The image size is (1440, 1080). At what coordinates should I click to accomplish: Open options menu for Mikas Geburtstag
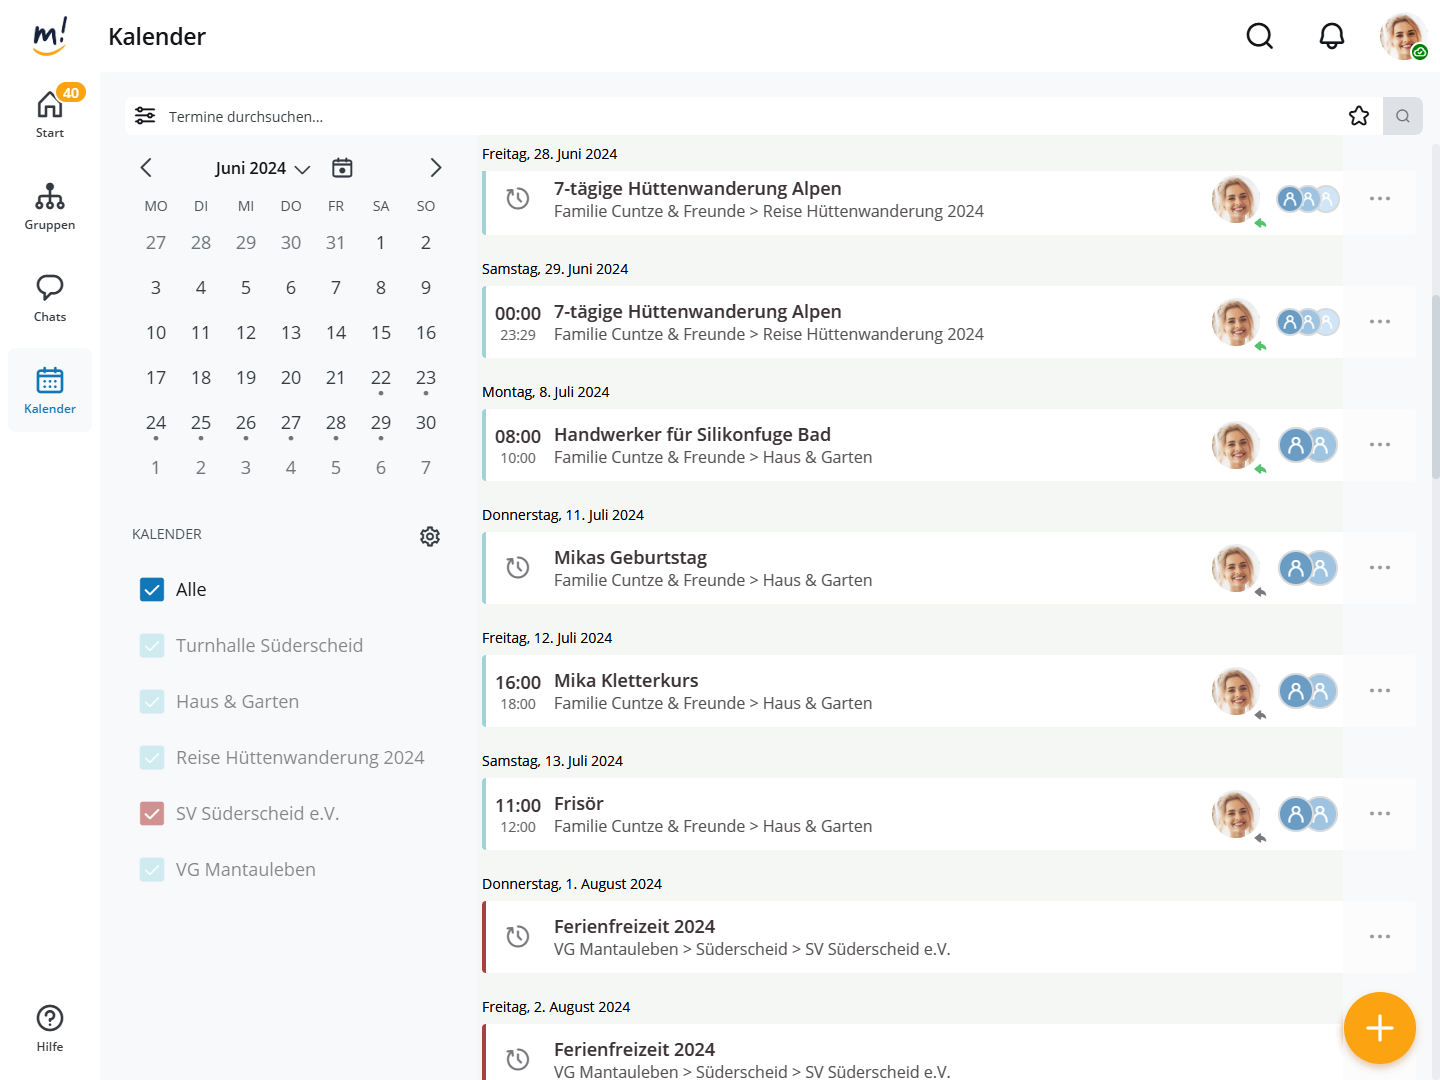1379,568
